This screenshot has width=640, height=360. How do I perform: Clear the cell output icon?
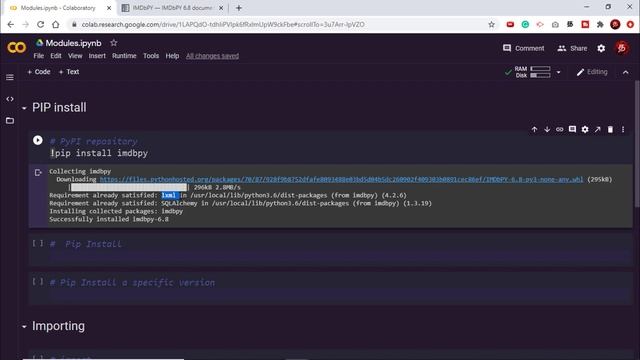[x=38, y=173]
